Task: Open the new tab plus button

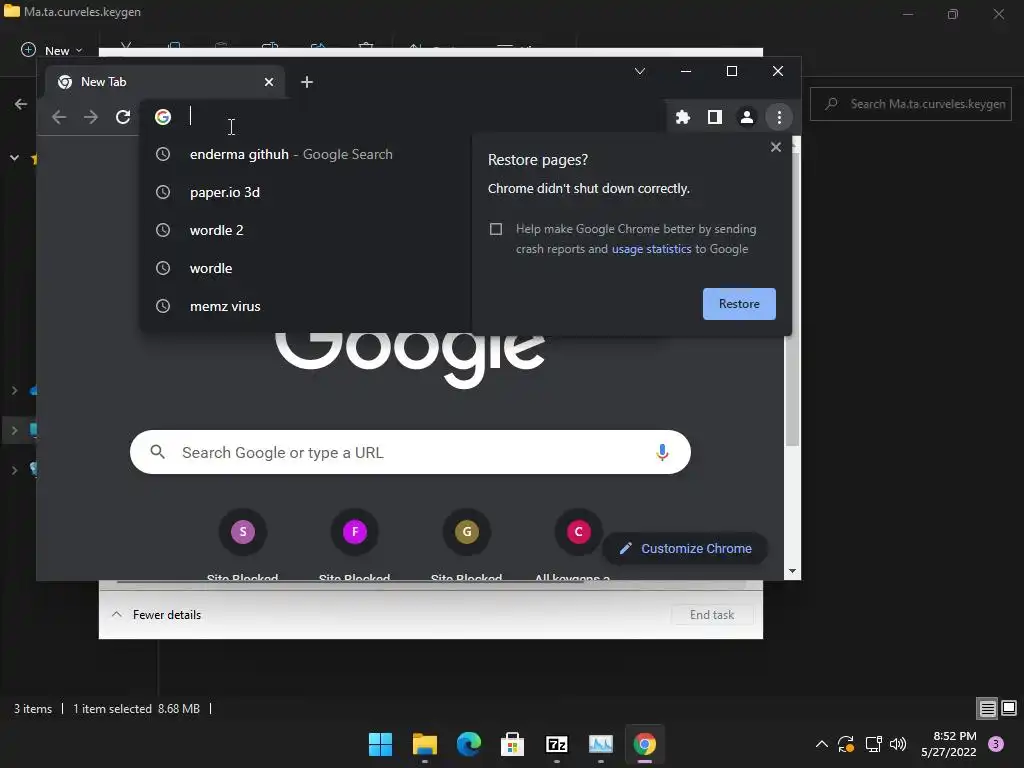Action: click(306, 82)
